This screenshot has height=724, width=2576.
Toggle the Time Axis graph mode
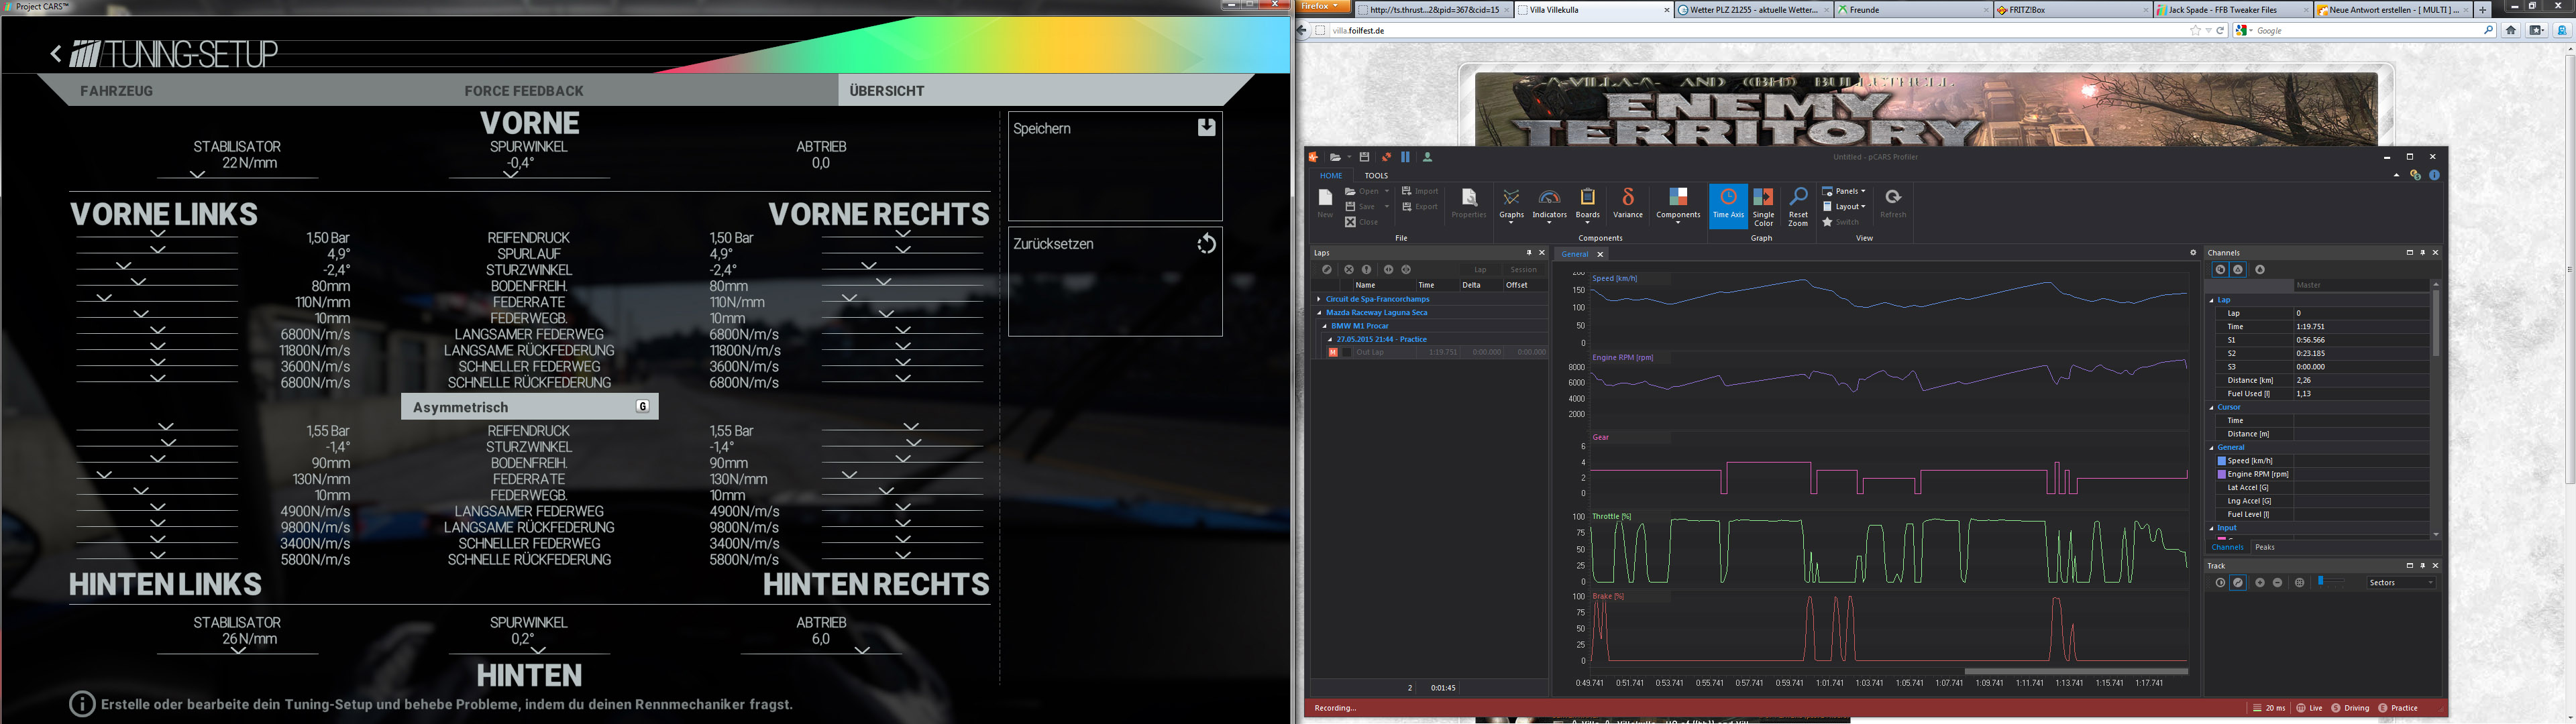(1728, 204)
